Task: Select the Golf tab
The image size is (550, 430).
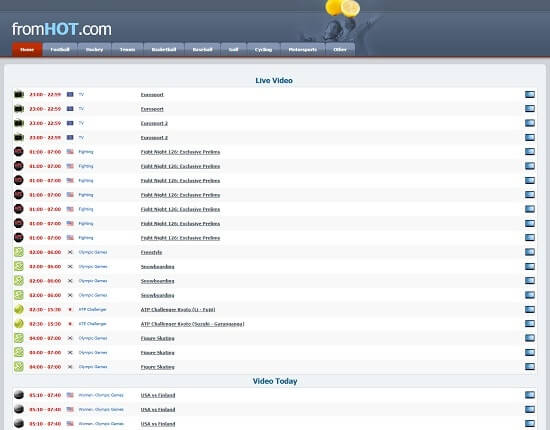Action: coord(234,50)
